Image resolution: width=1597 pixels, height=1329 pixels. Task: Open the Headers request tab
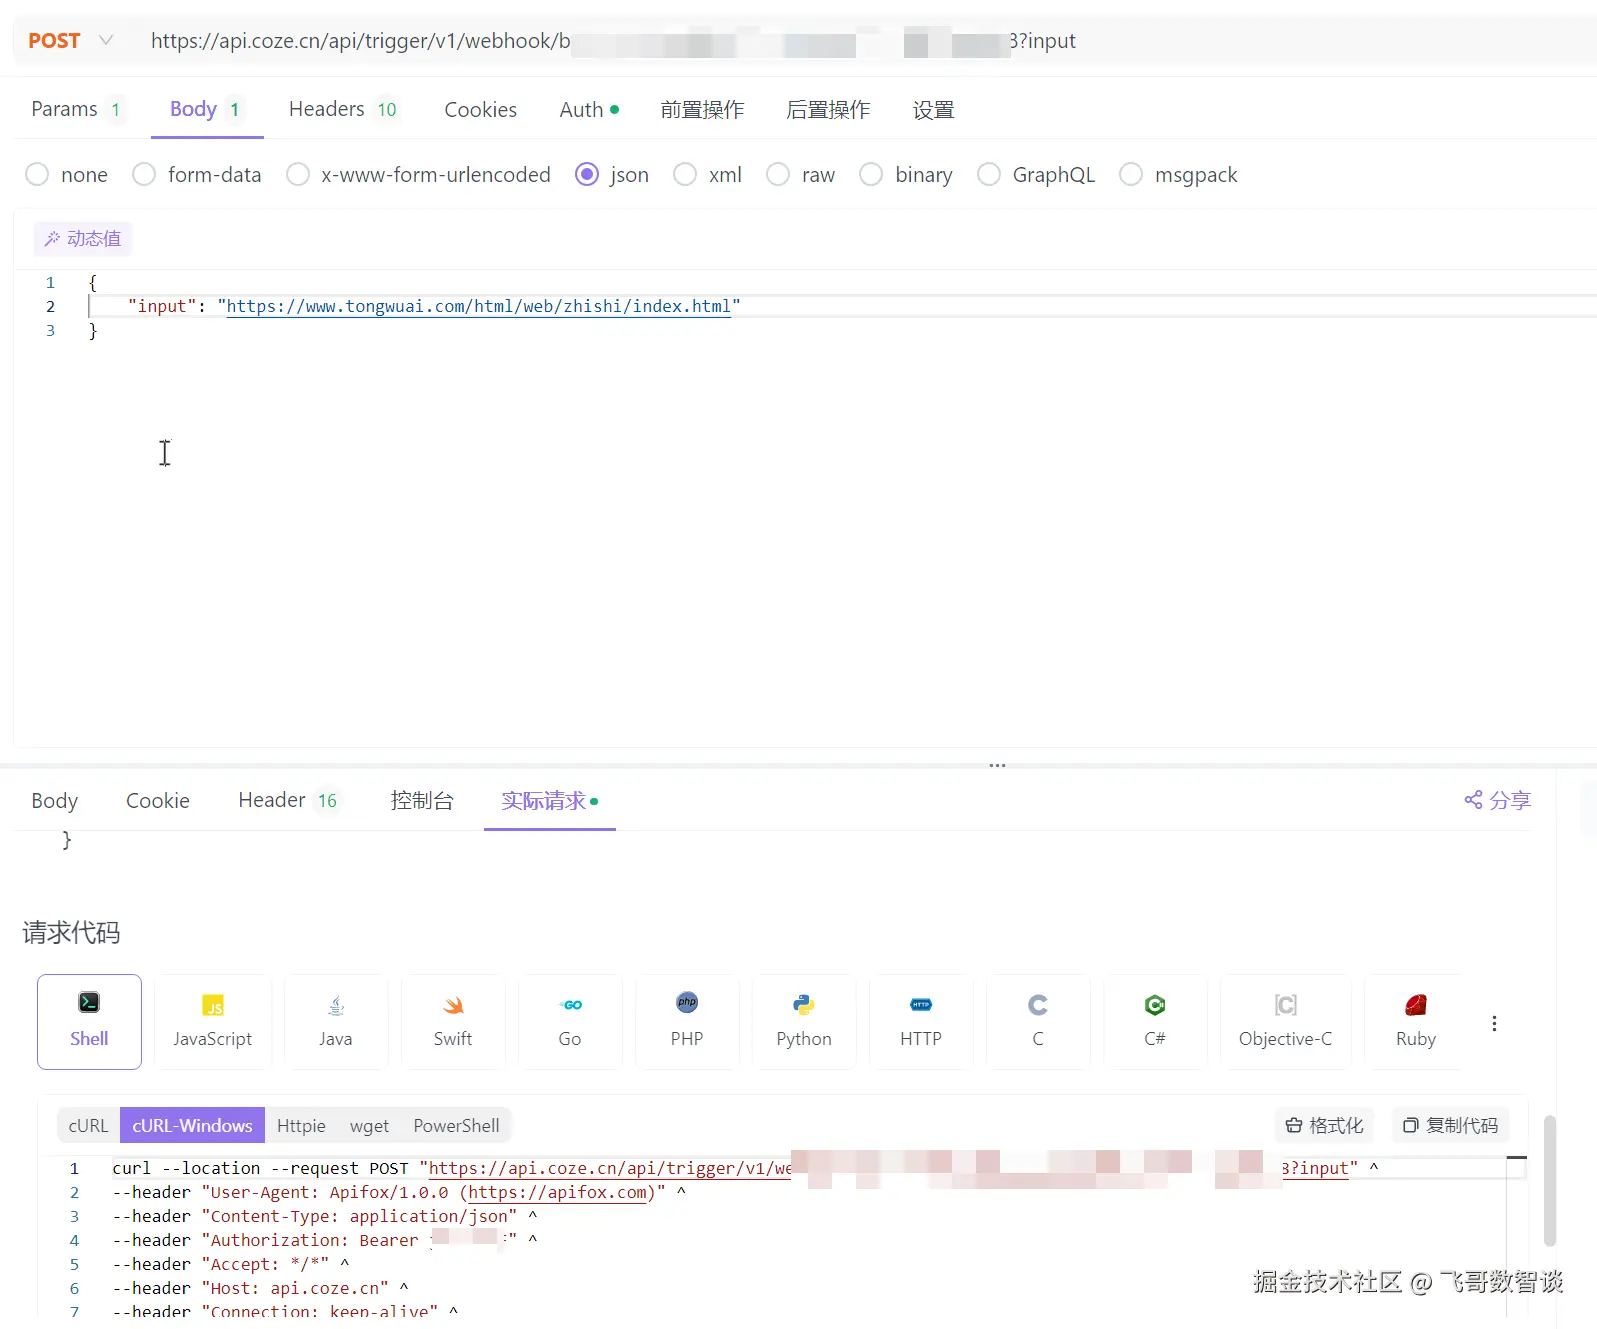343,109
